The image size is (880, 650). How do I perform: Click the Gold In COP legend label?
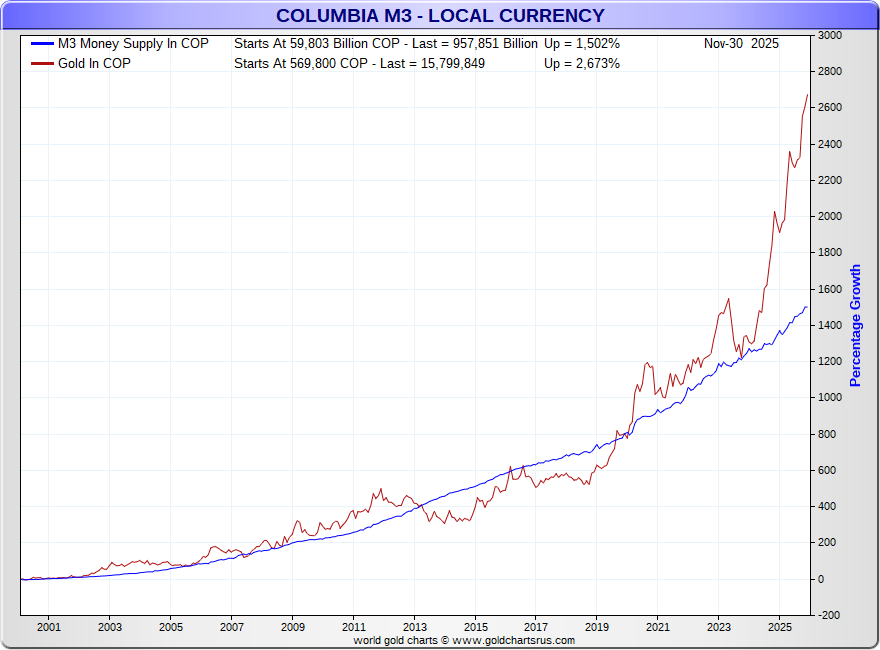point(94,63)
